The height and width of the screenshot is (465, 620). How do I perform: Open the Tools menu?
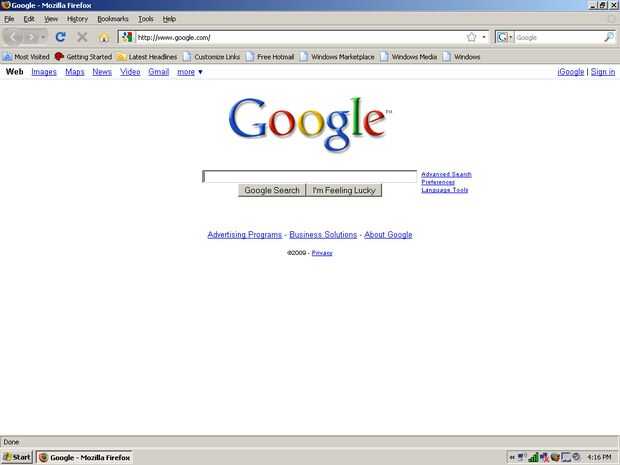(146, 19)
